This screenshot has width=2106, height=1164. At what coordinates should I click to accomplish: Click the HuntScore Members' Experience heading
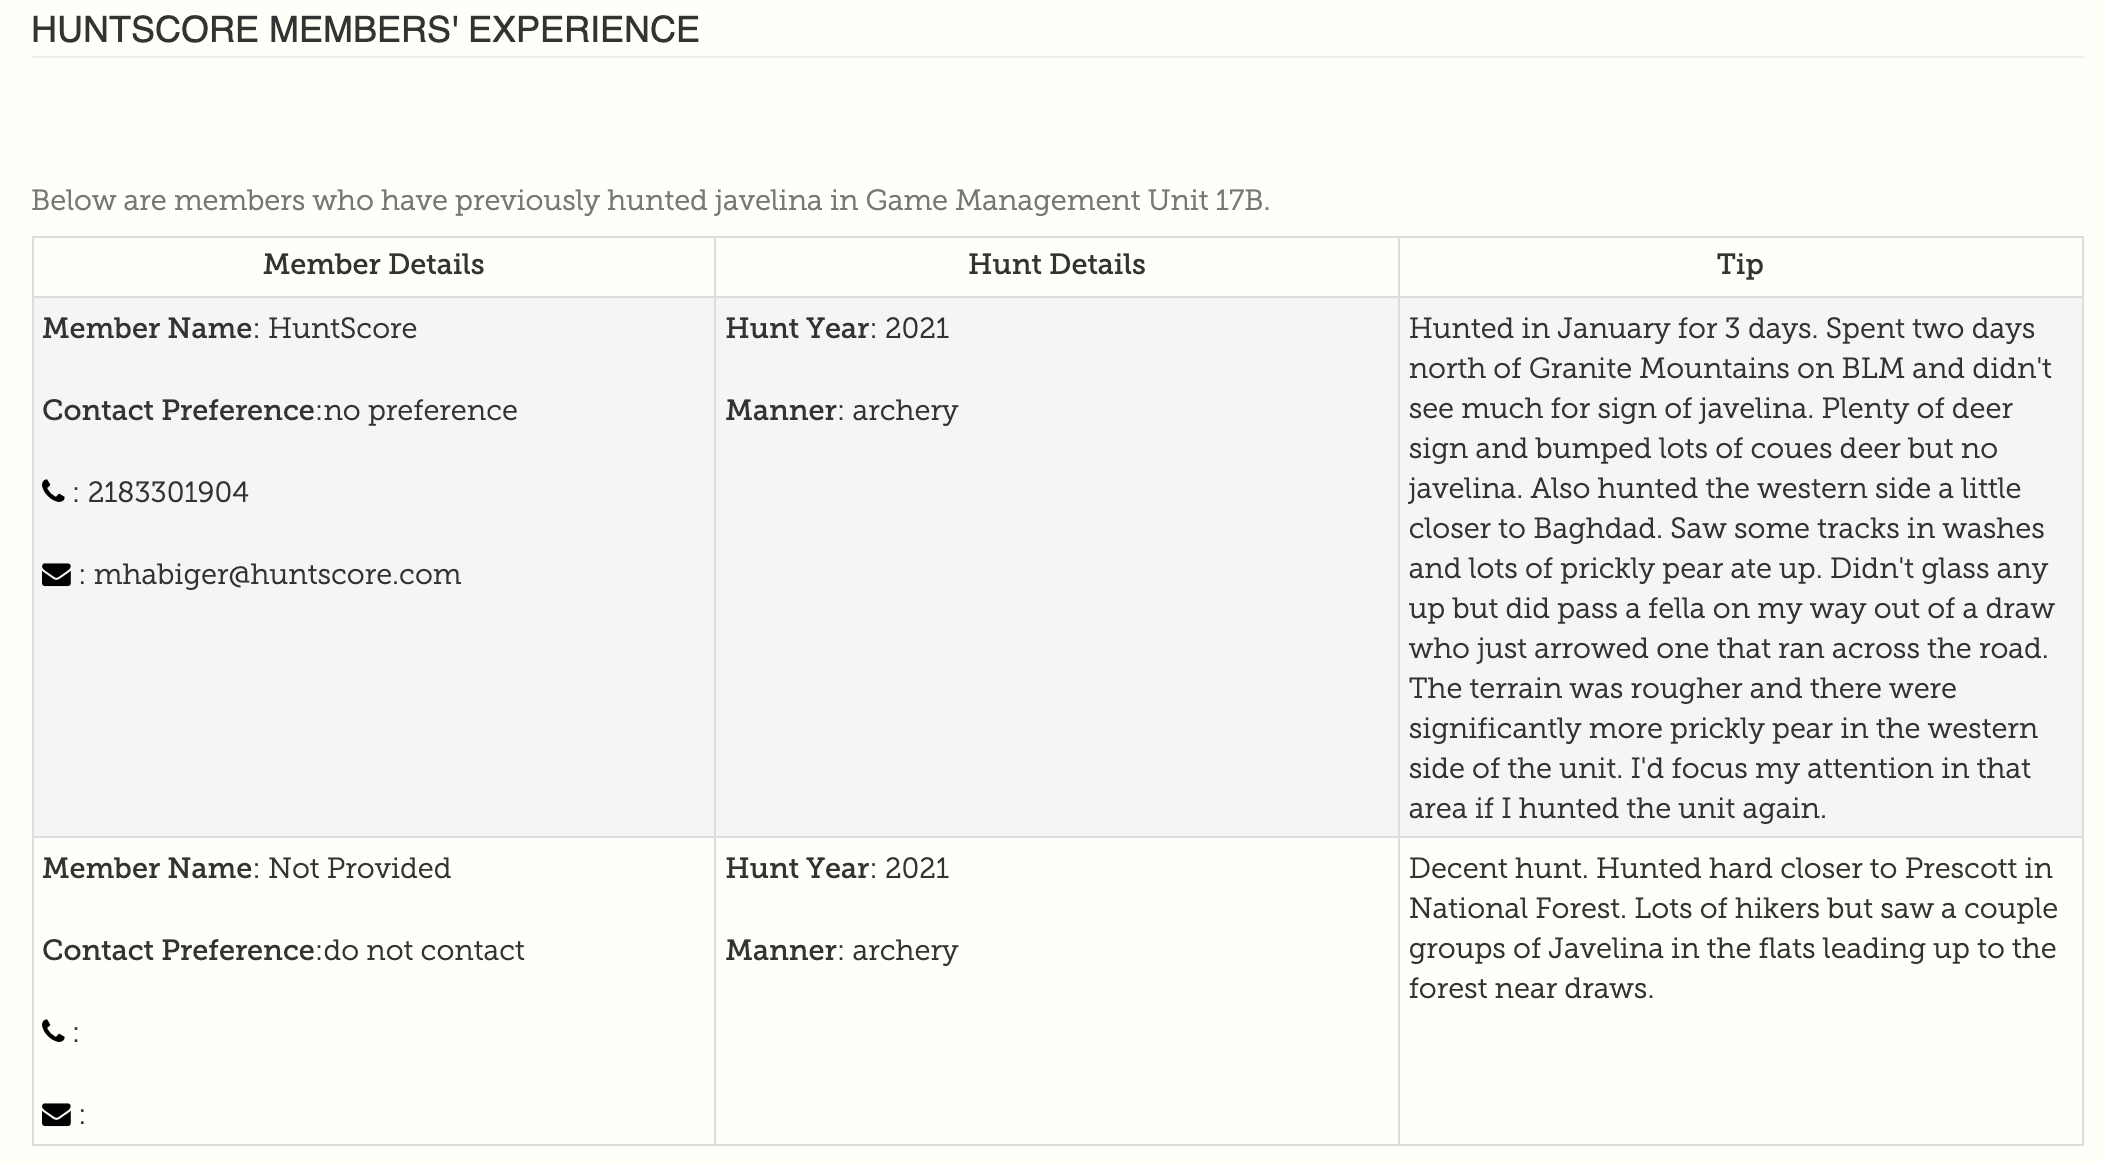point(365,29)
